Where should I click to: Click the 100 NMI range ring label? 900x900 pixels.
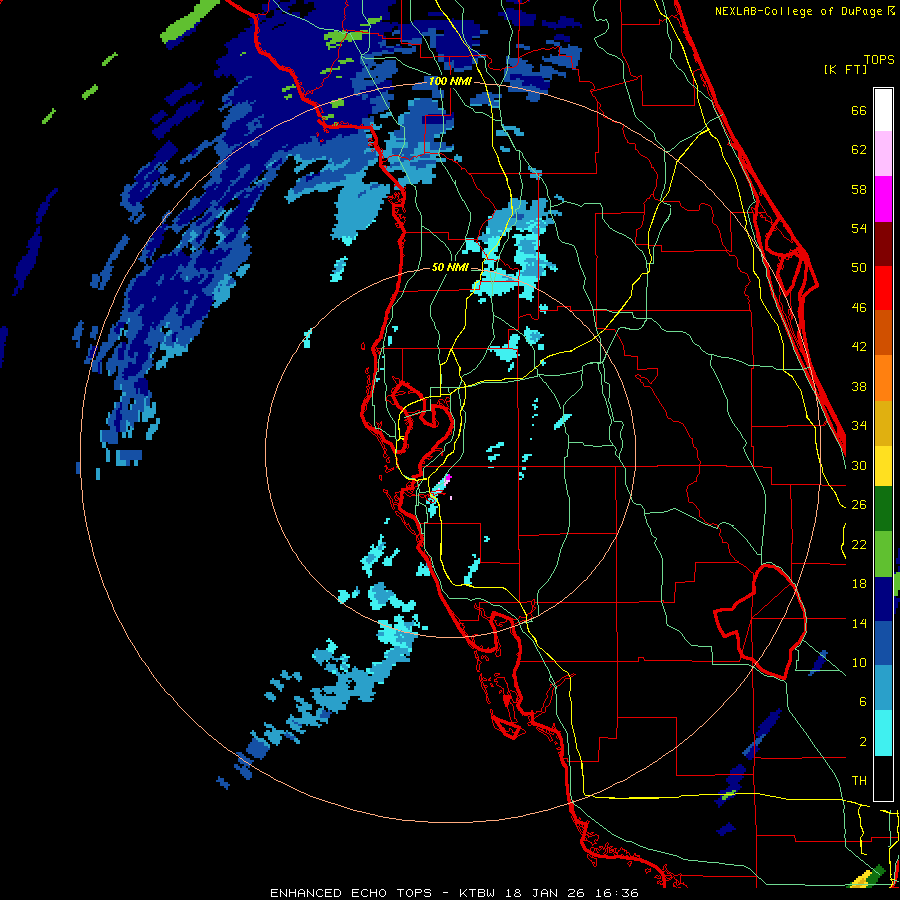pos(450,81)
